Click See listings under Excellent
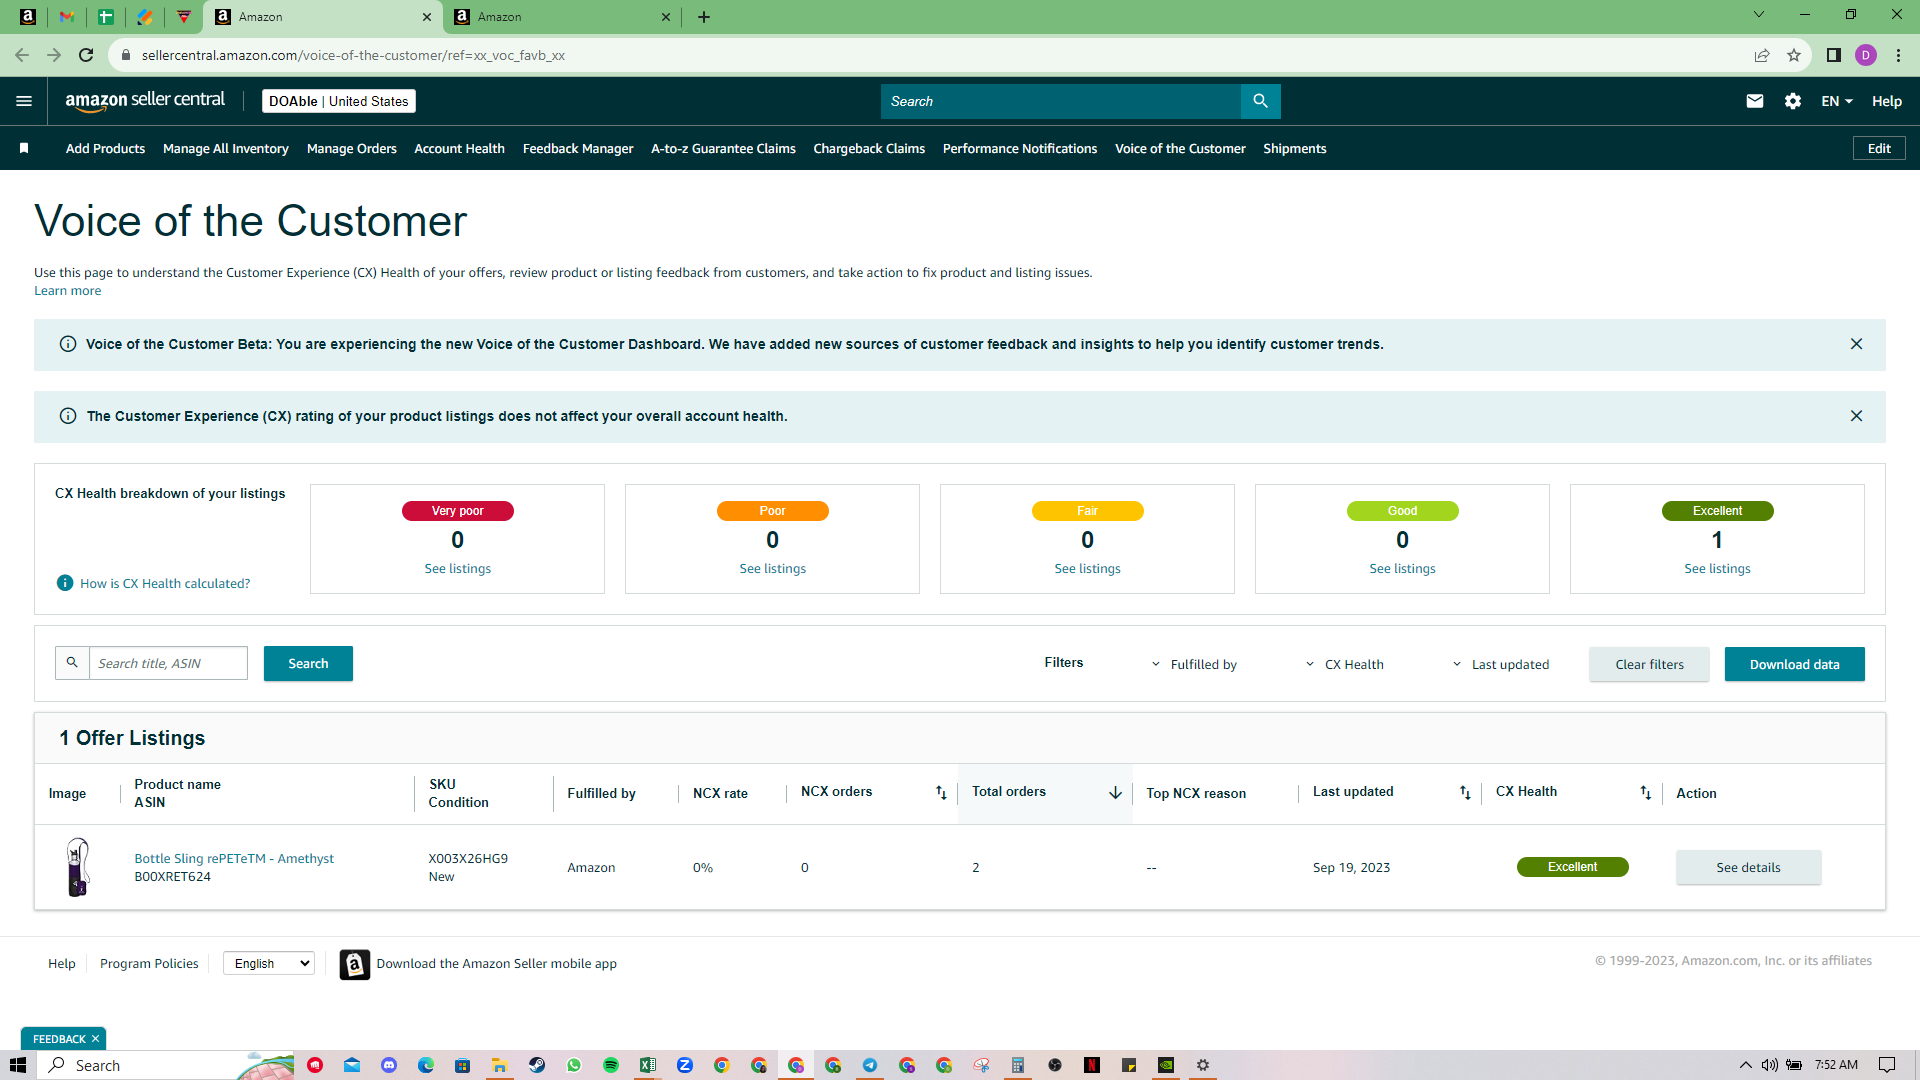The image size is (1920, 1080). click(1717, 568)
